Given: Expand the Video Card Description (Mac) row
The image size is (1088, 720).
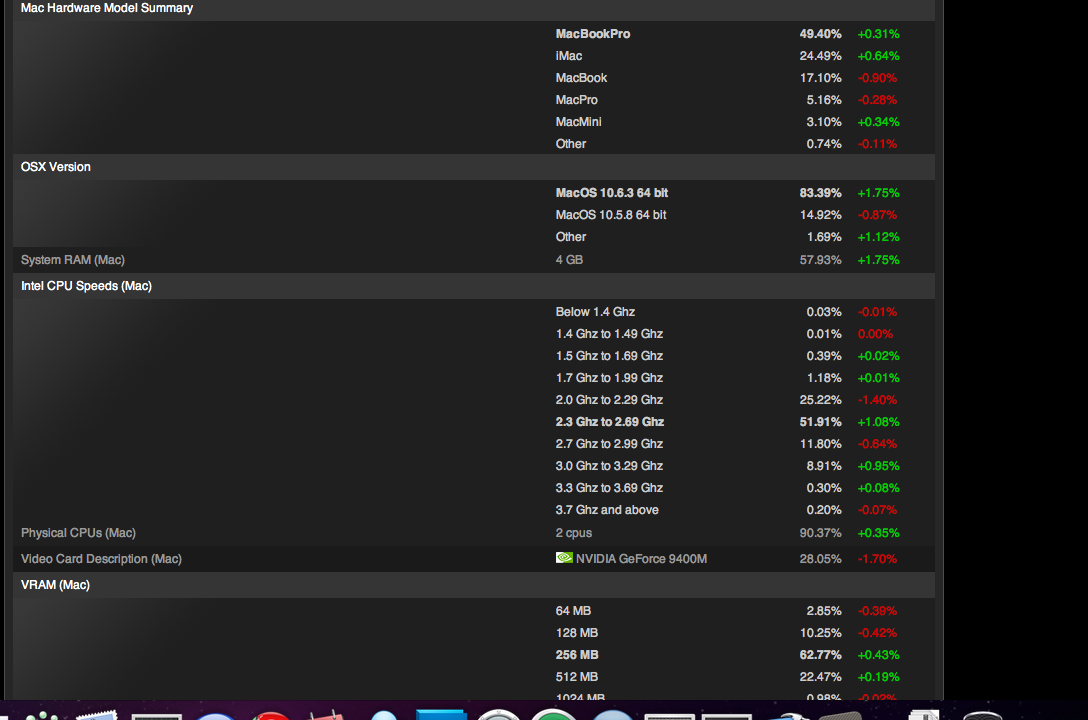Looking at the screenshot, I should point(474,559).
